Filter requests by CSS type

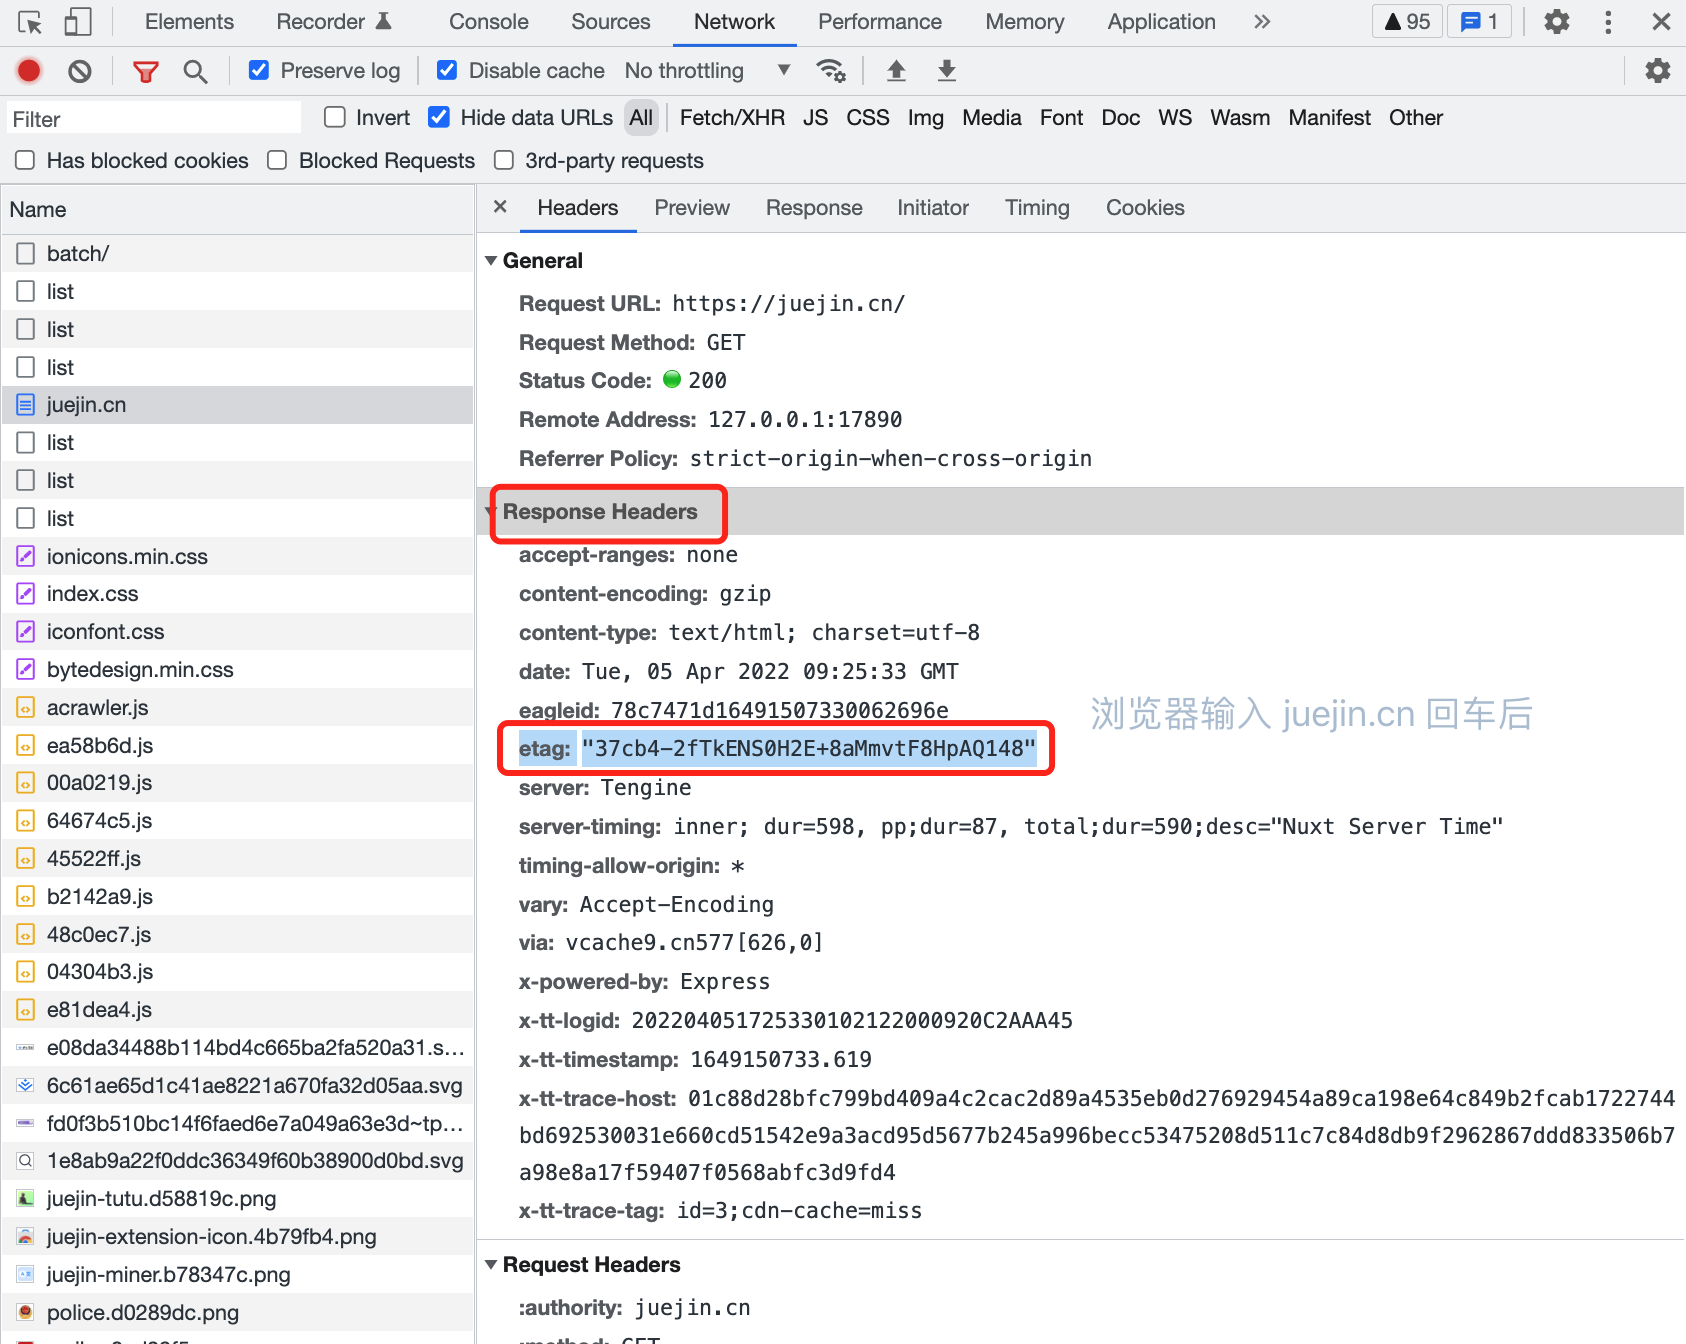867,118
